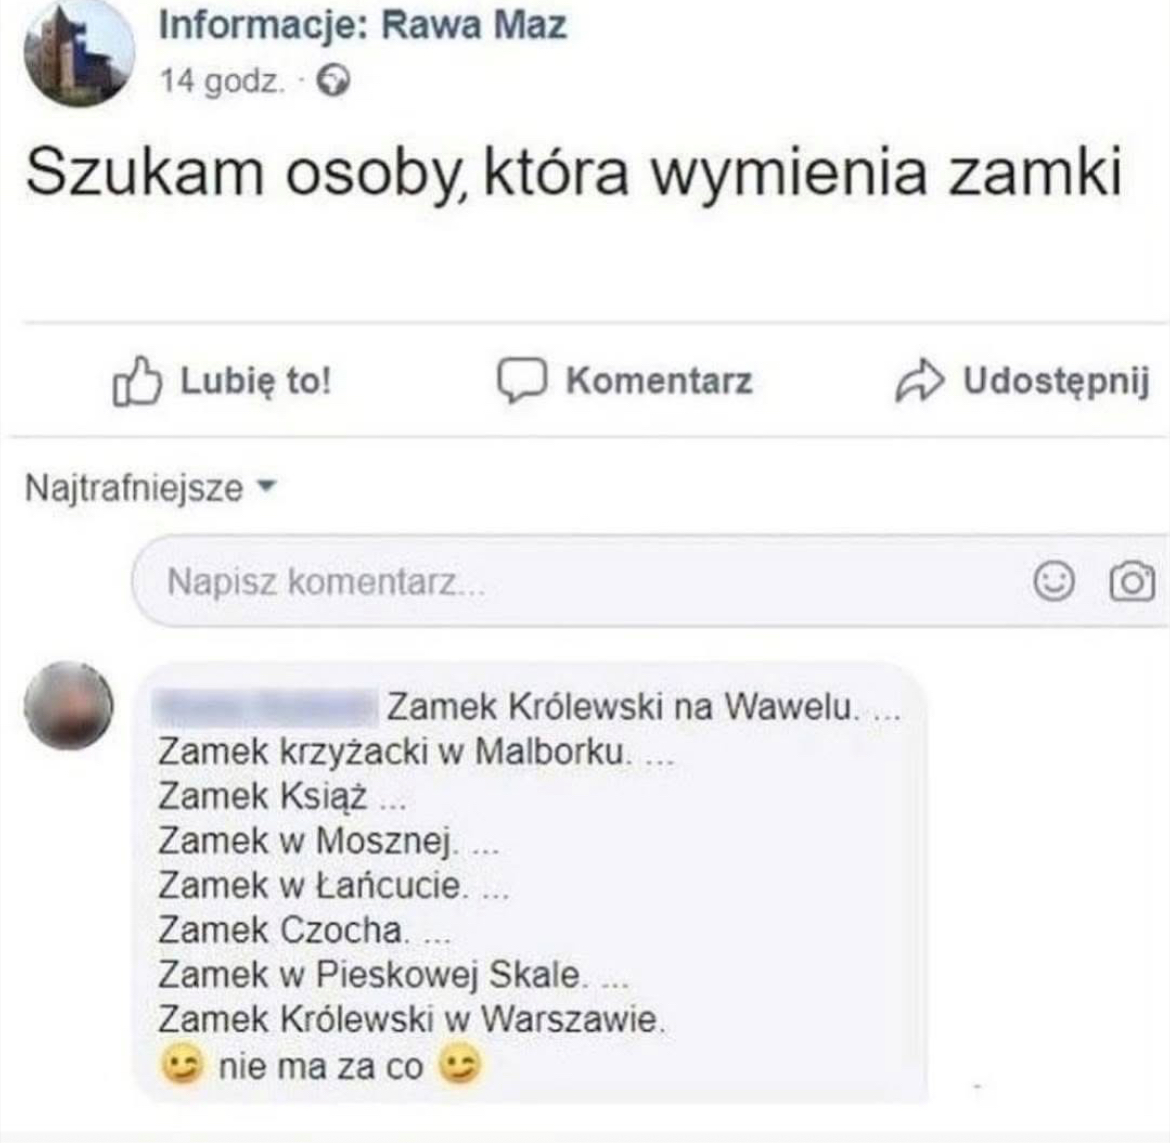Screen dimensions: 1170x1143
Task: Open the blurred commenter's profile picture
Action: [69, 705]
